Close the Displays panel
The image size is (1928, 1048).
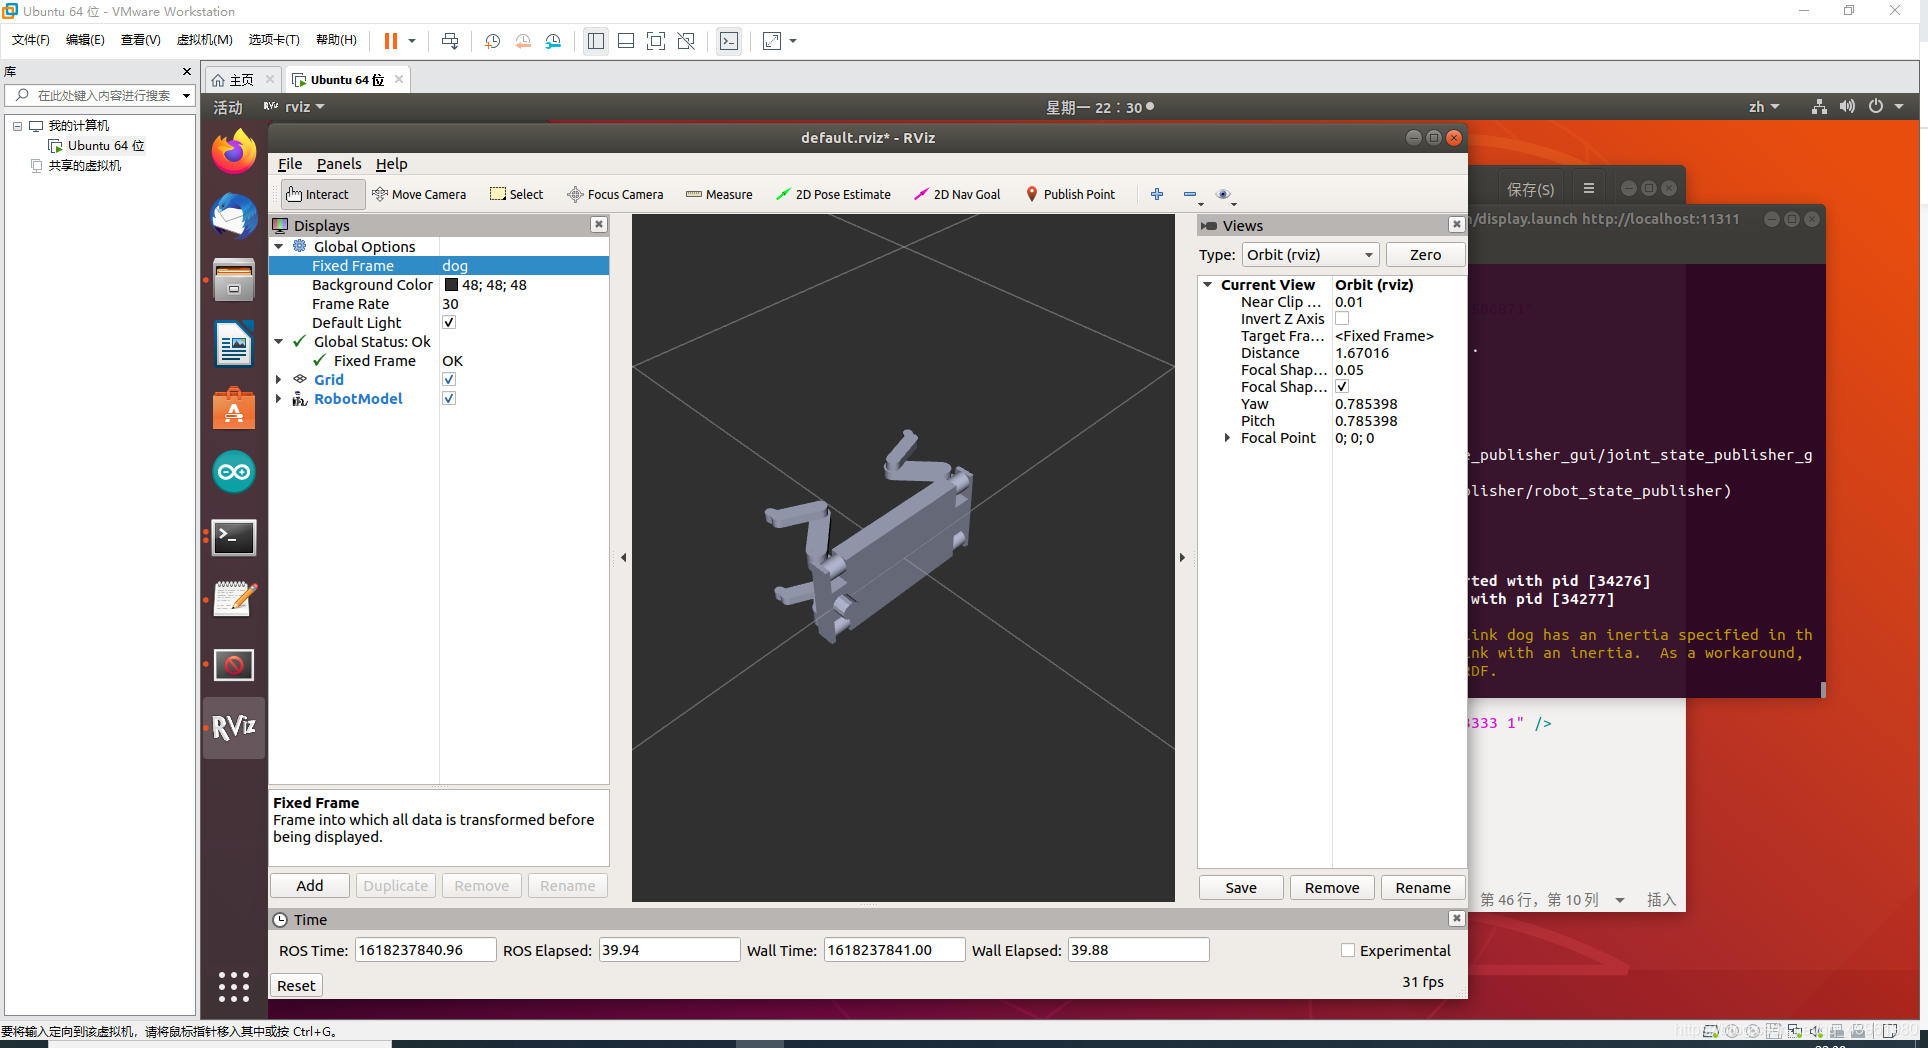(x=599, y=225)
